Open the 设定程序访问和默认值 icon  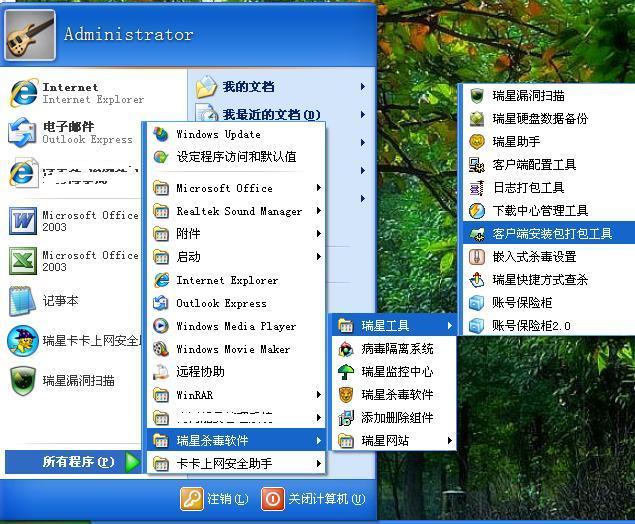(x=161, y=157)
